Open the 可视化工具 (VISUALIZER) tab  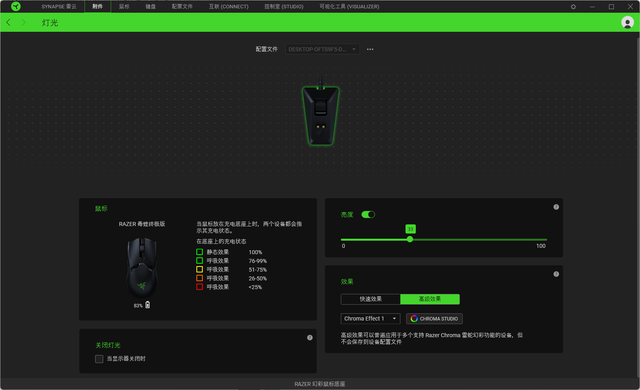point(349,7)
